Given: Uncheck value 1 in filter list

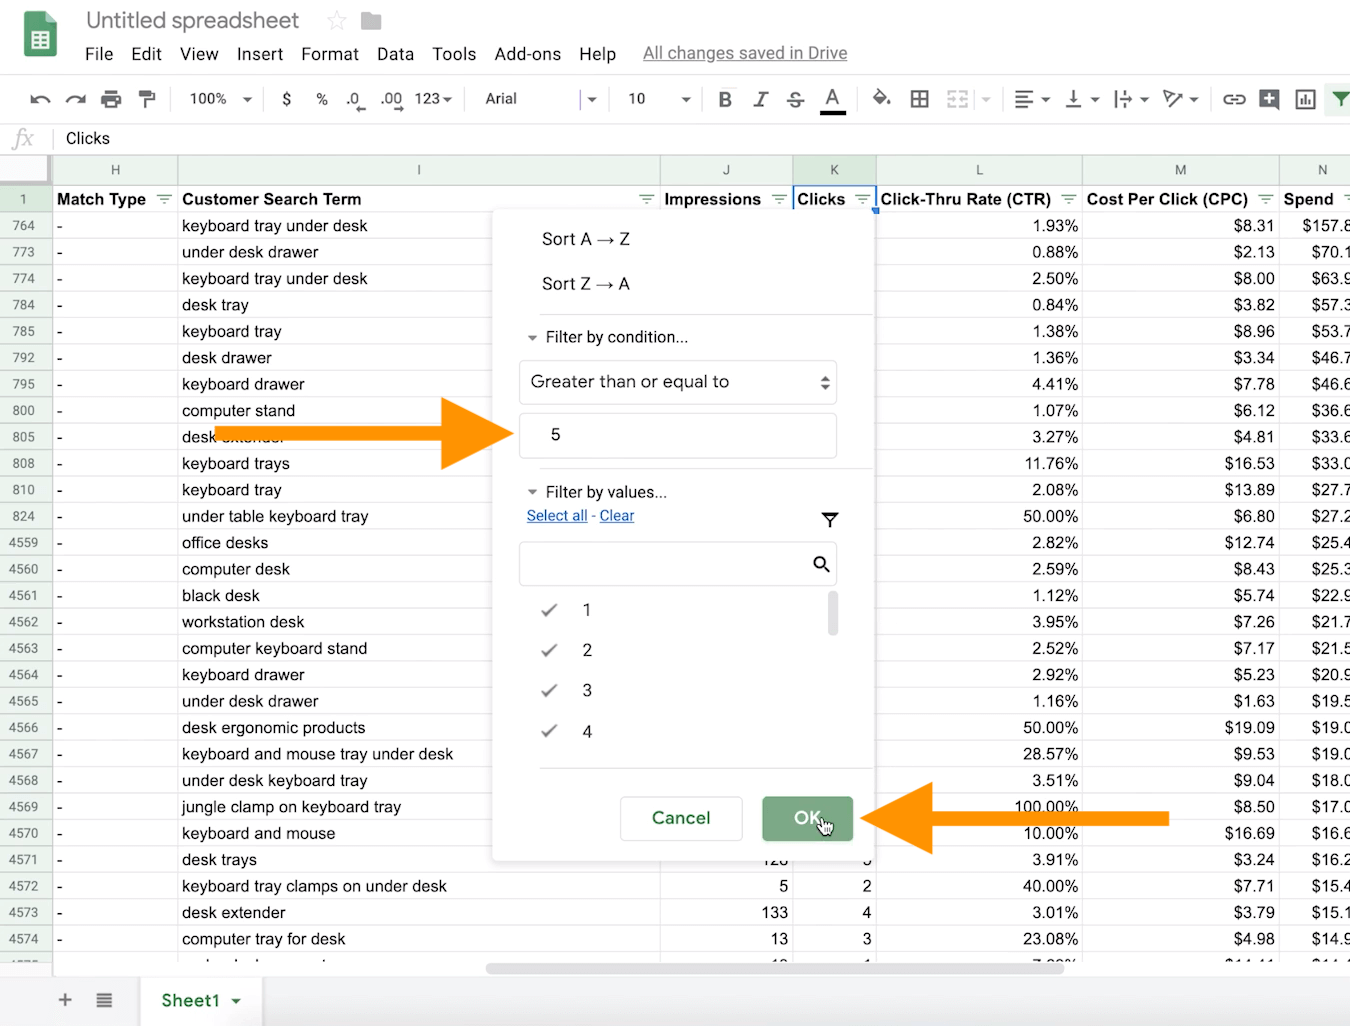Looking at the screenshot, I should pos(549,610).
